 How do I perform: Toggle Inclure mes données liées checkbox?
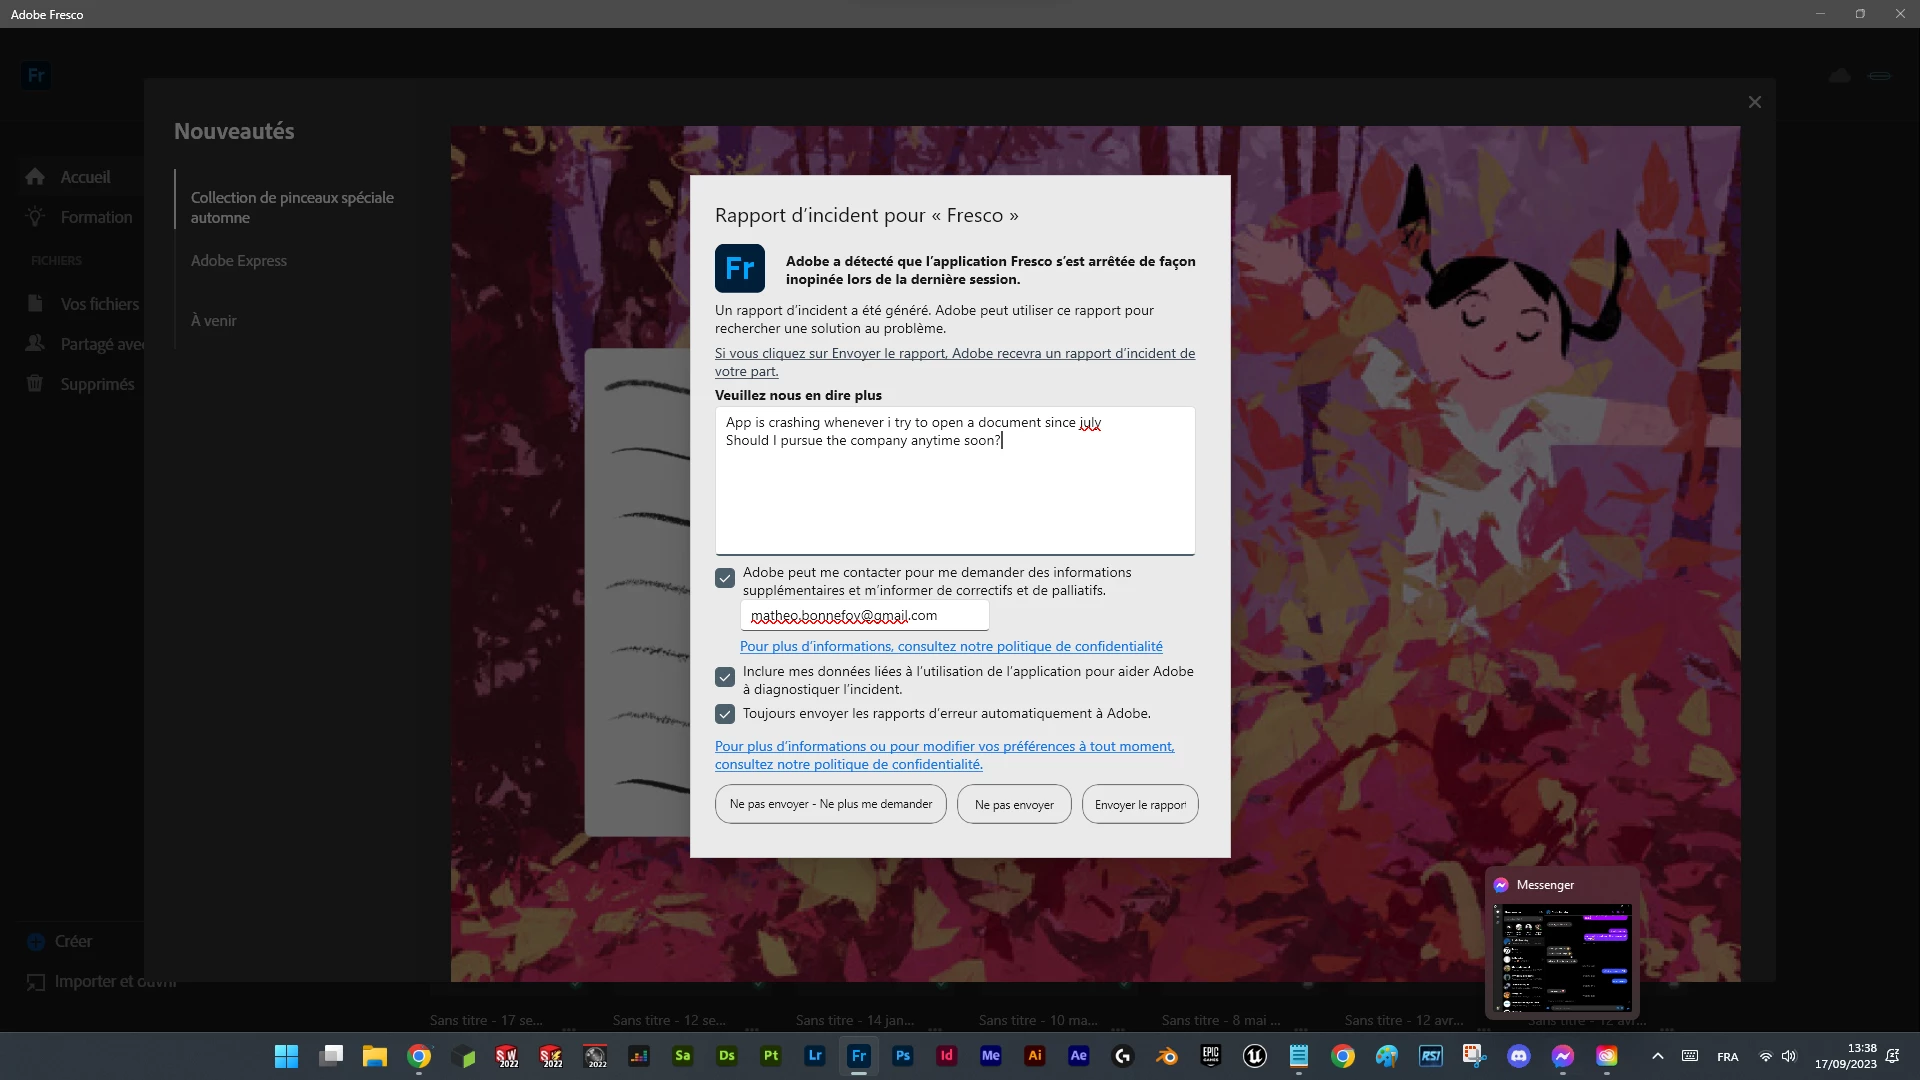tap(725, 677)
